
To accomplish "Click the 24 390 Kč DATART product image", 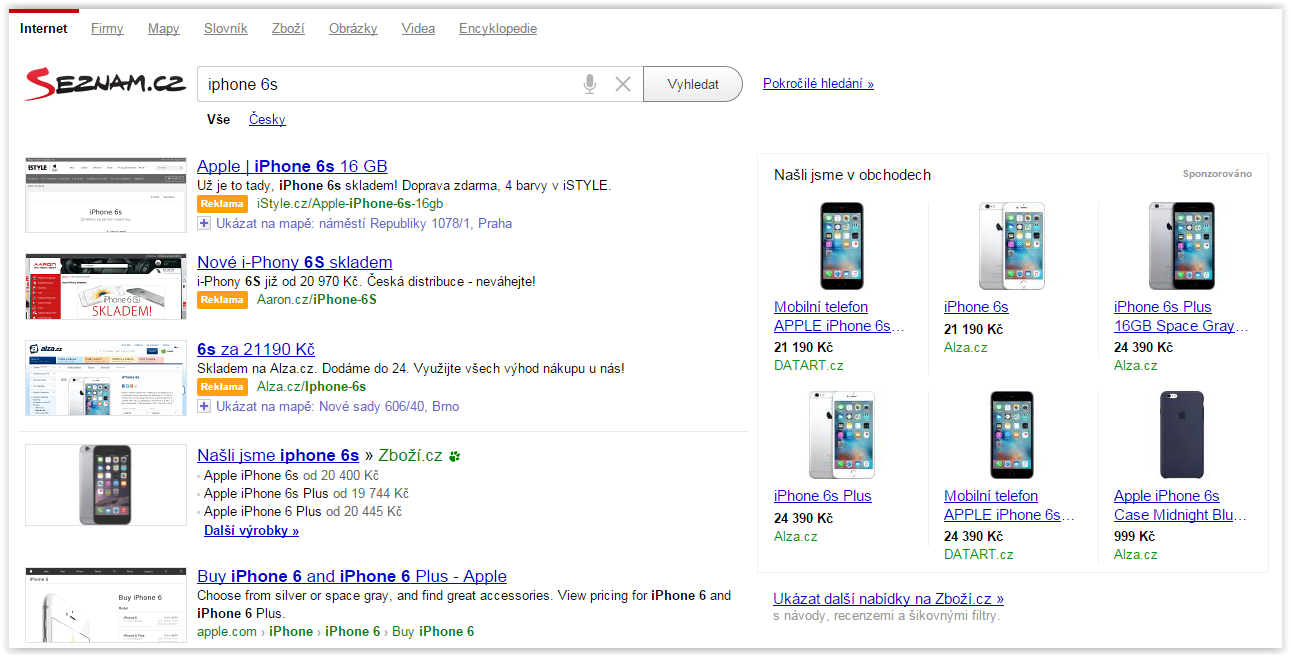I will (x=1011, y=435).
